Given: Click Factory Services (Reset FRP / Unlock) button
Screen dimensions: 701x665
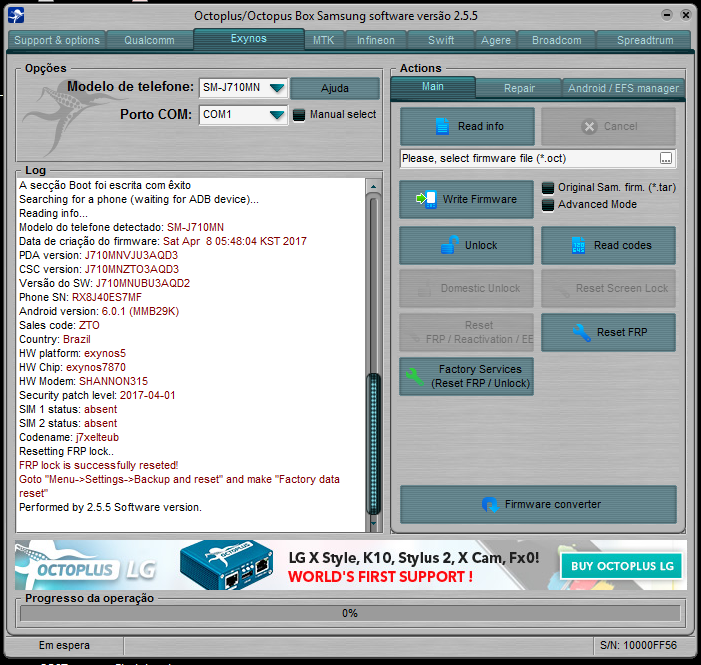Looking at the screenshot, I should [x=466, y=377].
